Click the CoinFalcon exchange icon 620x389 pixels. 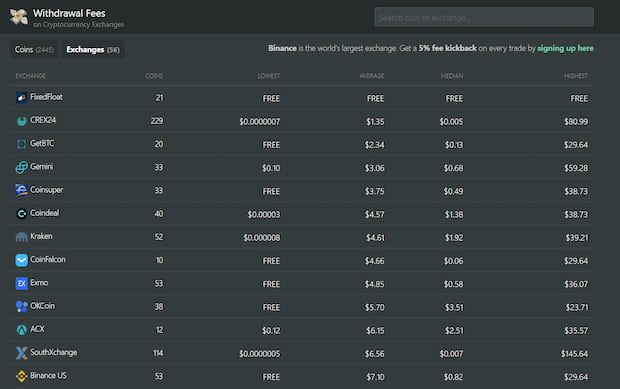21,260
